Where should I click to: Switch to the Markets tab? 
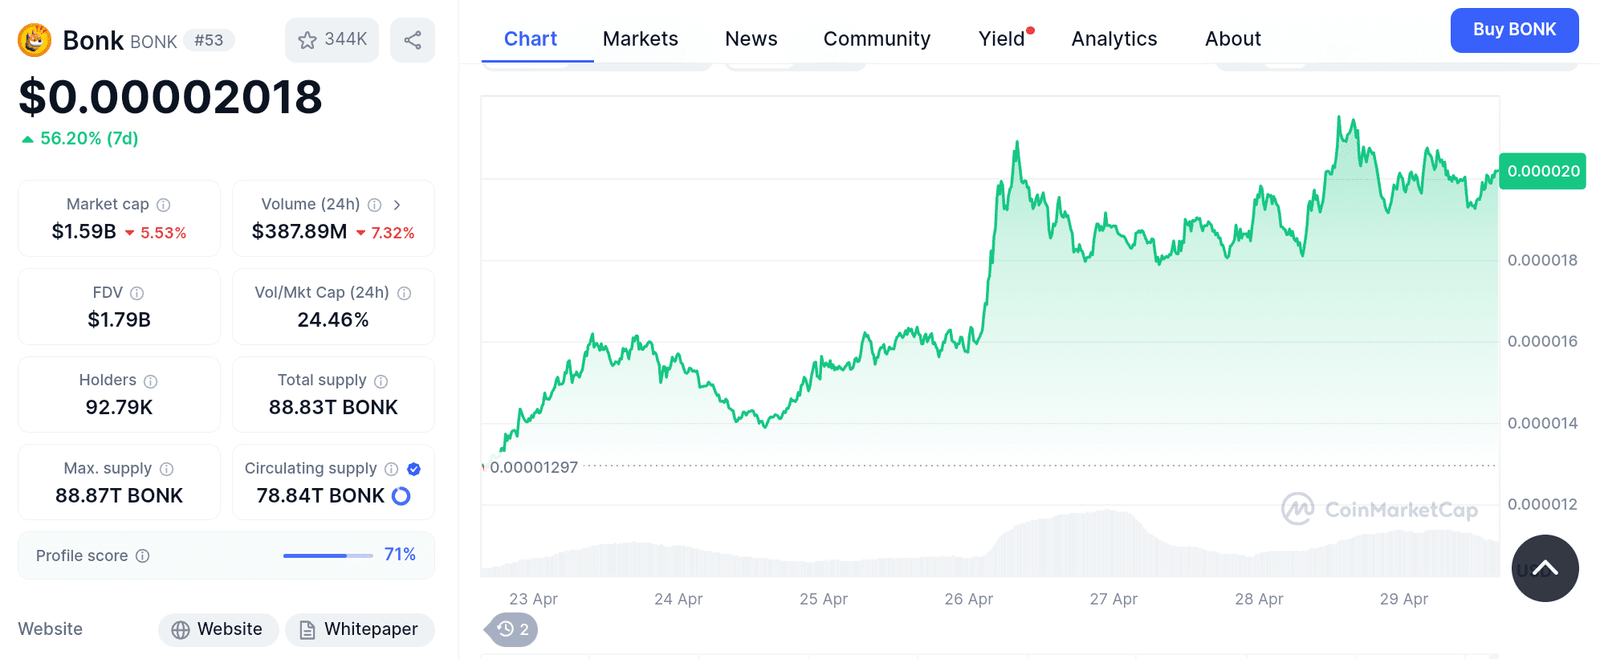(x=640, y=38)
